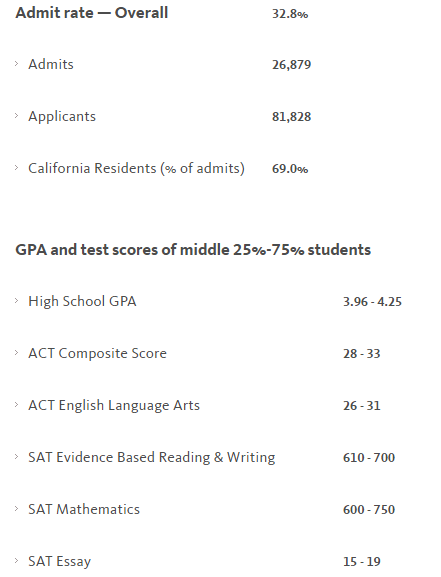This screenshot has height=577, width=441.
Task: Expand the chevron for SAT Evidence Based Reading & Writing
Action: click(17, 457)
